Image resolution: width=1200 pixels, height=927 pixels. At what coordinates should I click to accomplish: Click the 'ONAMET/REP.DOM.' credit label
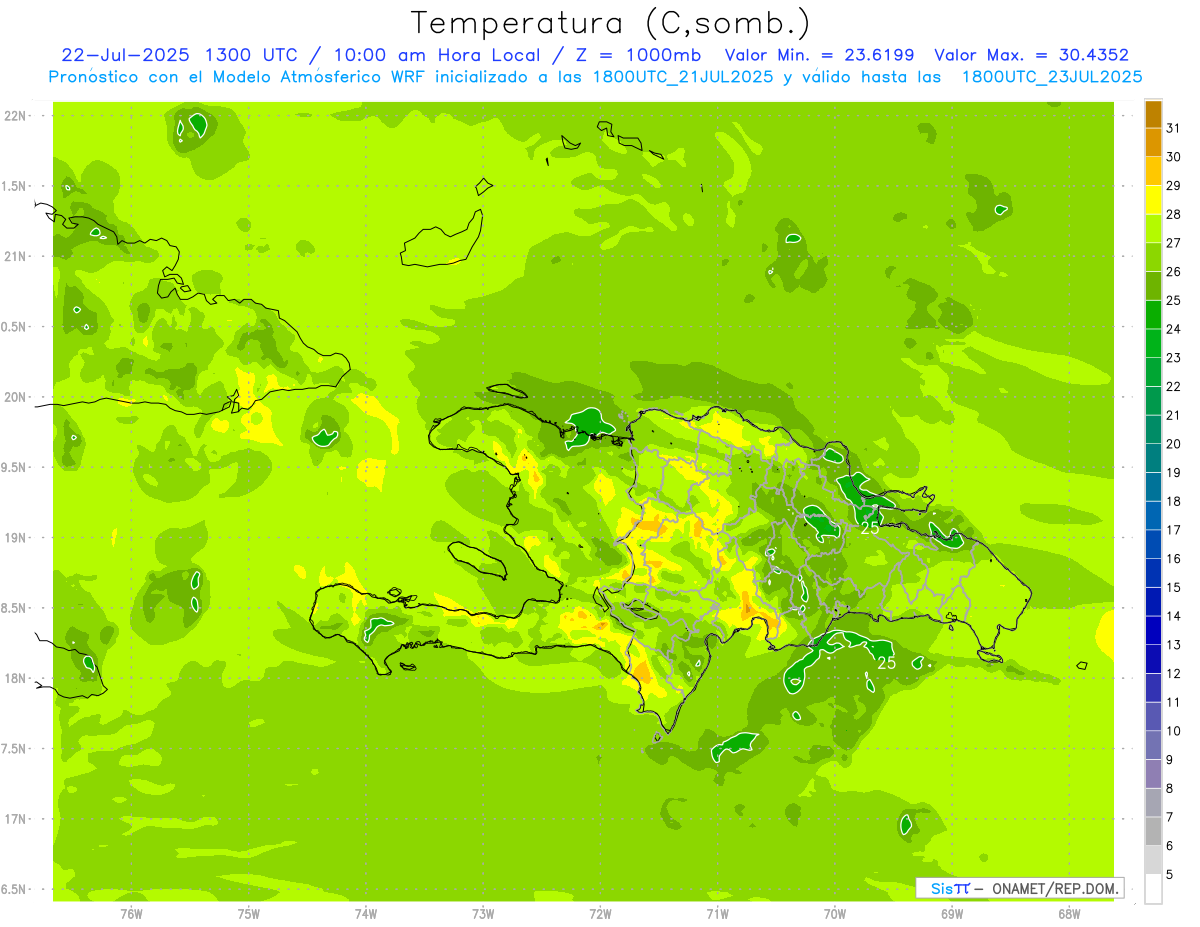1054,888
